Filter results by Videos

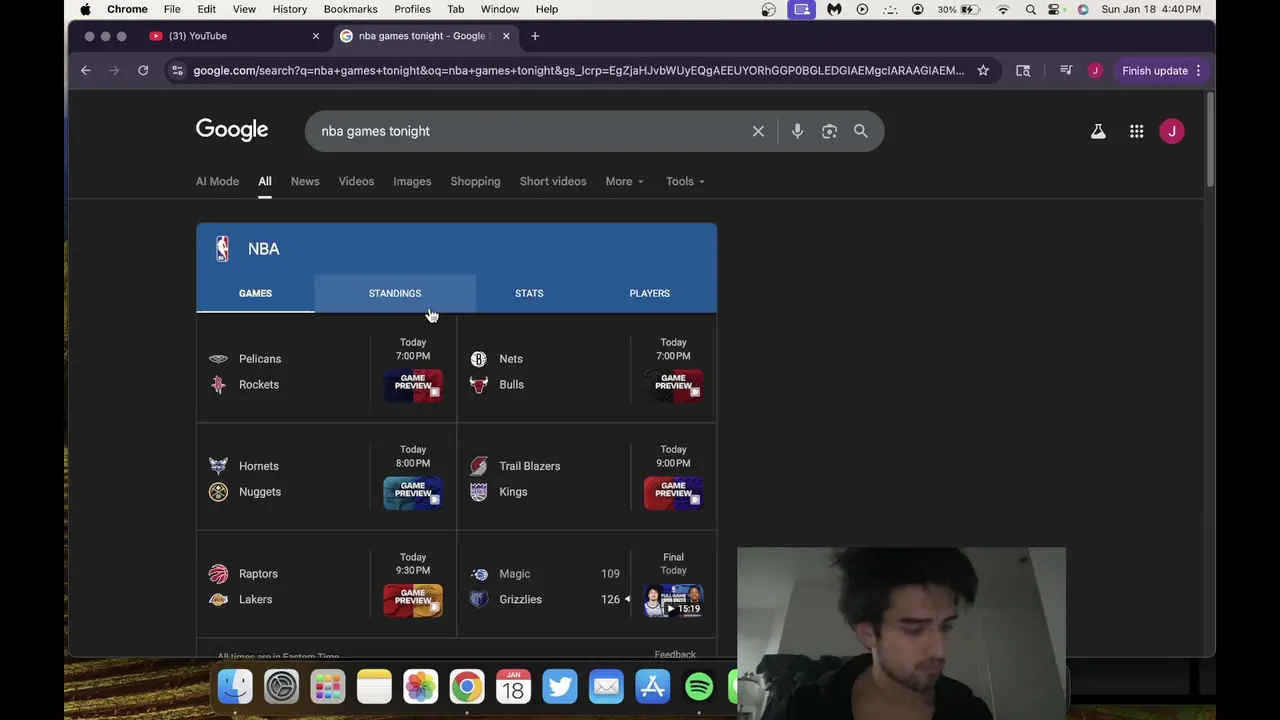pos(356,181)
